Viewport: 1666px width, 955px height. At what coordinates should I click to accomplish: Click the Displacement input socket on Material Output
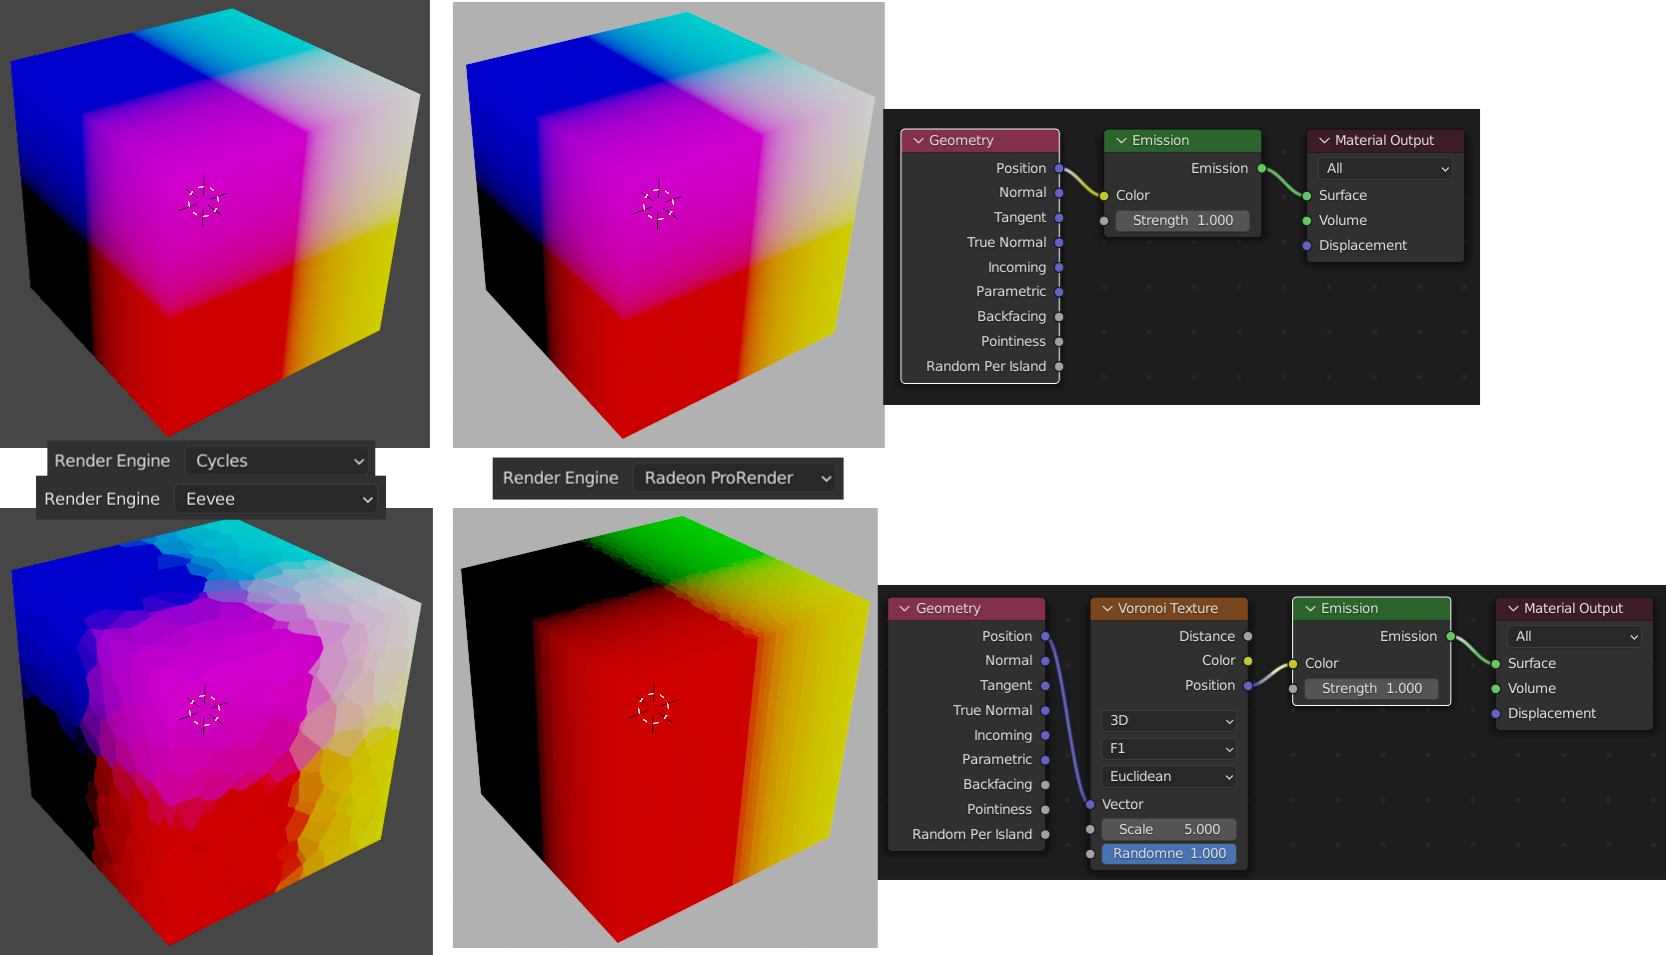tap(1306, 245)
